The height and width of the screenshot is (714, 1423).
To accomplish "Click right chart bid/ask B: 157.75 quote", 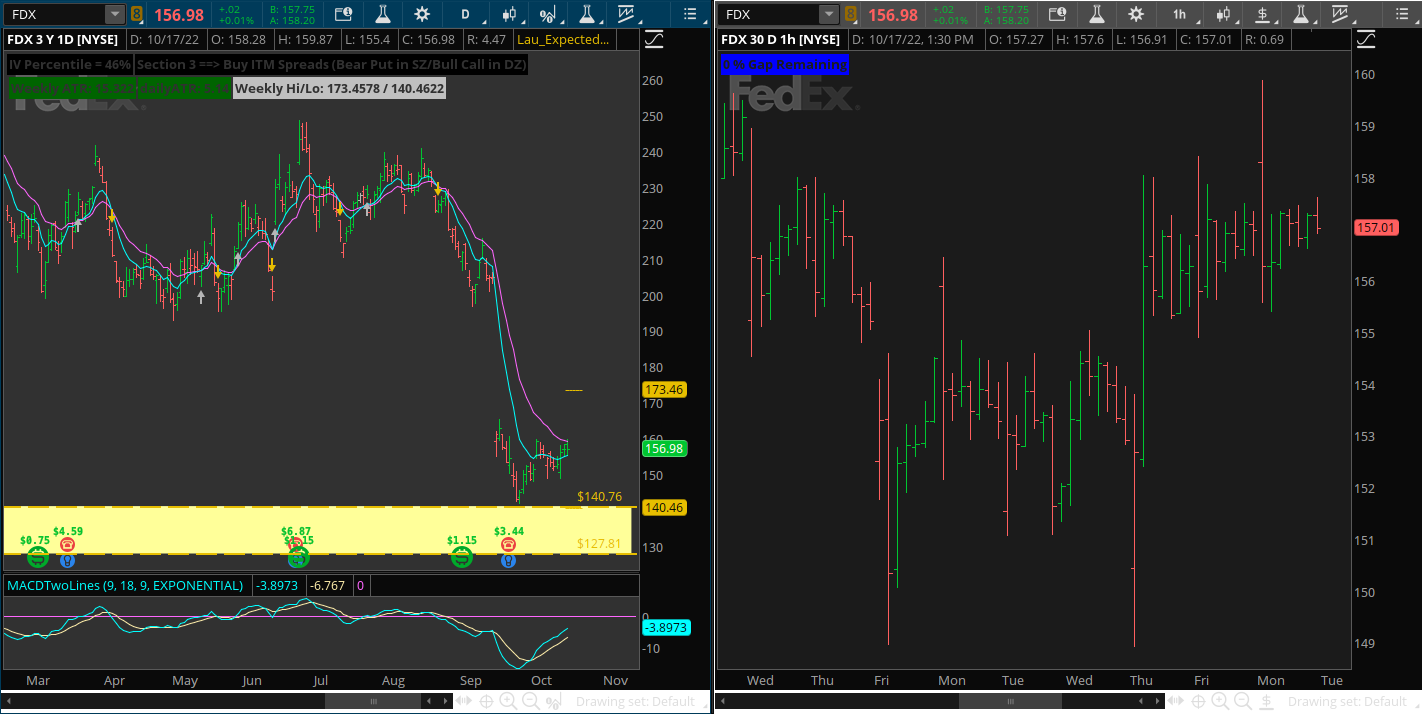I will point(1006,9).
